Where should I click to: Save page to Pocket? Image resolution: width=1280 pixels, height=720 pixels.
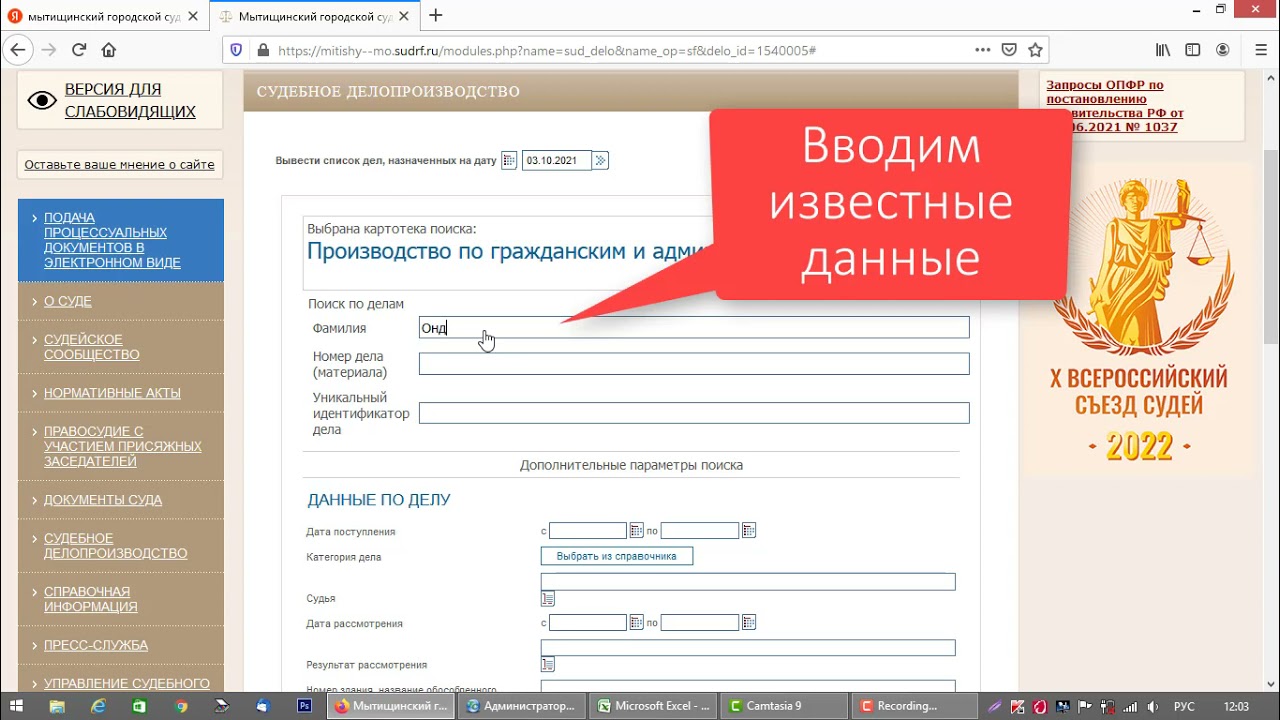tap(1009, 50)
